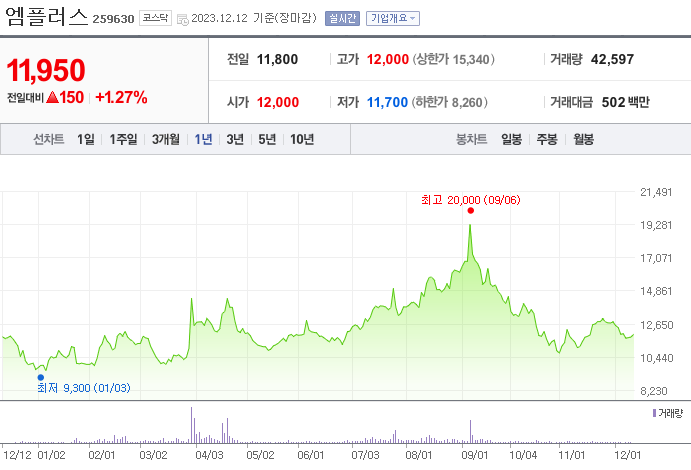Click the 하한가 8,260 text
Screen dimensions: 691x470
[450, 103]
